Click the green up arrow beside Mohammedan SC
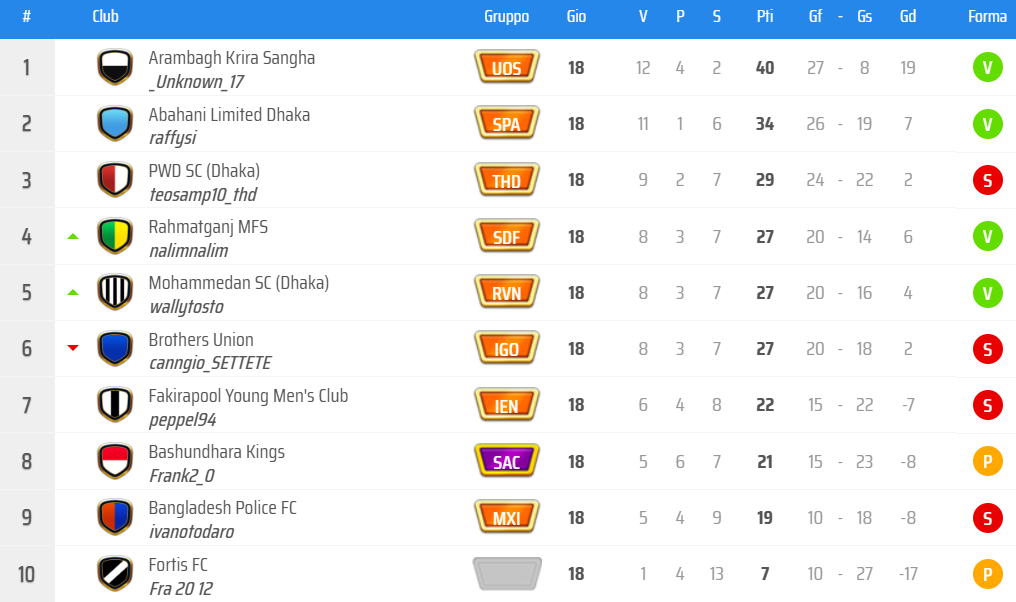The width and height of the screenshot is (1016, 602). click(72, 292)
